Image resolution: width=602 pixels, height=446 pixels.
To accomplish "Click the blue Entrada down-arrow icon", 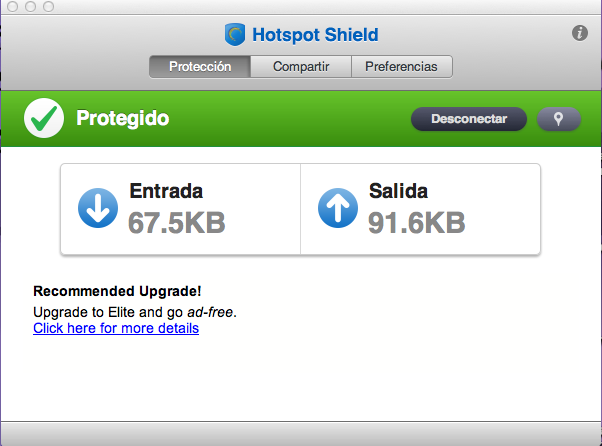I will point(98,208).
